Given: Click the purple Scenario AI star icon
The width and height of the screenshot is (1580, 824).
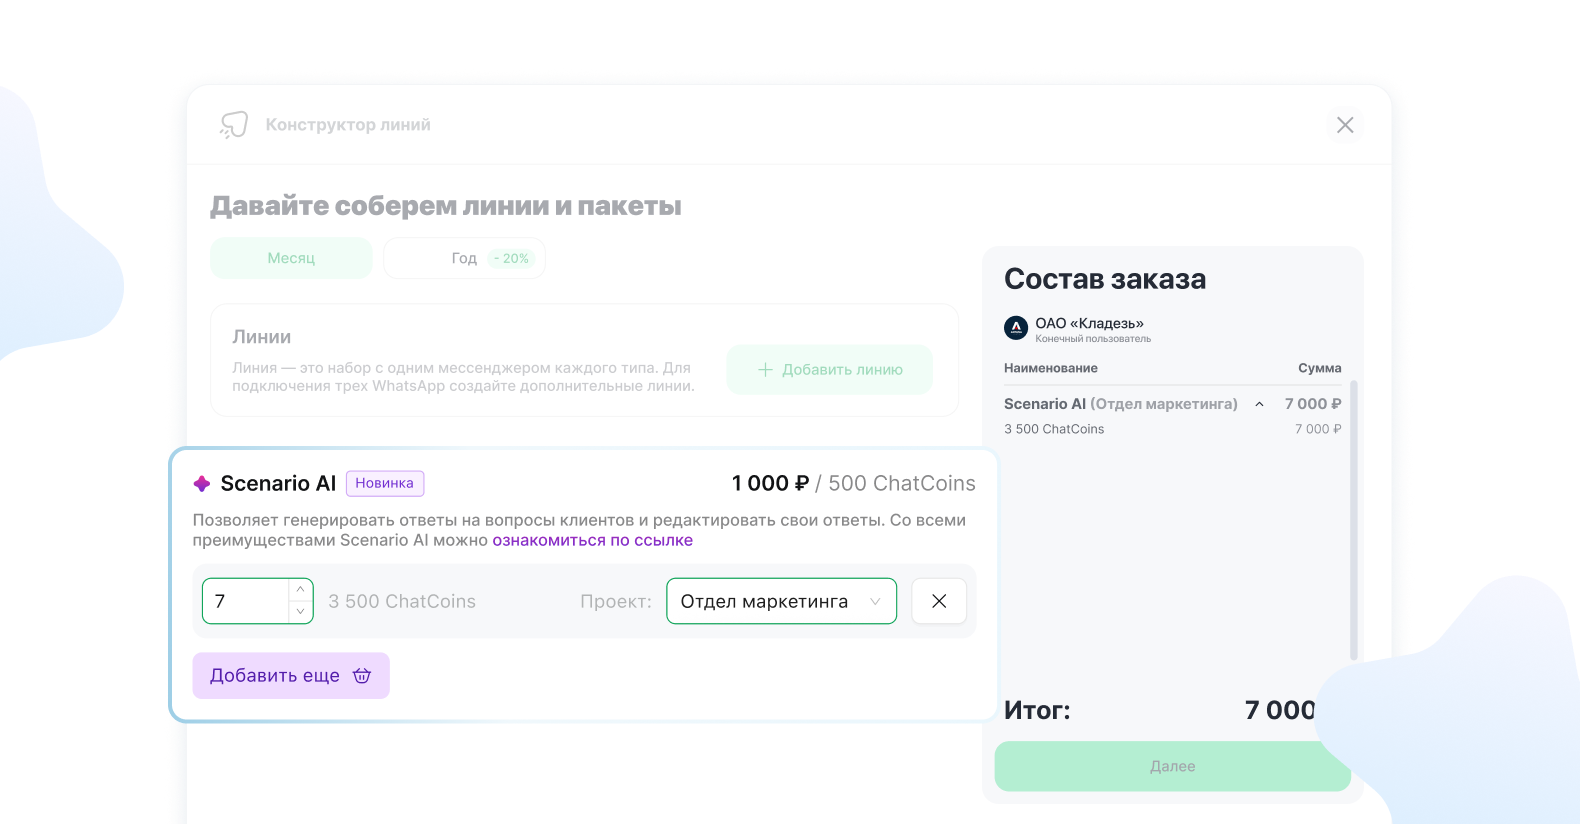Looking at the screenshot, I should (202, 484).
